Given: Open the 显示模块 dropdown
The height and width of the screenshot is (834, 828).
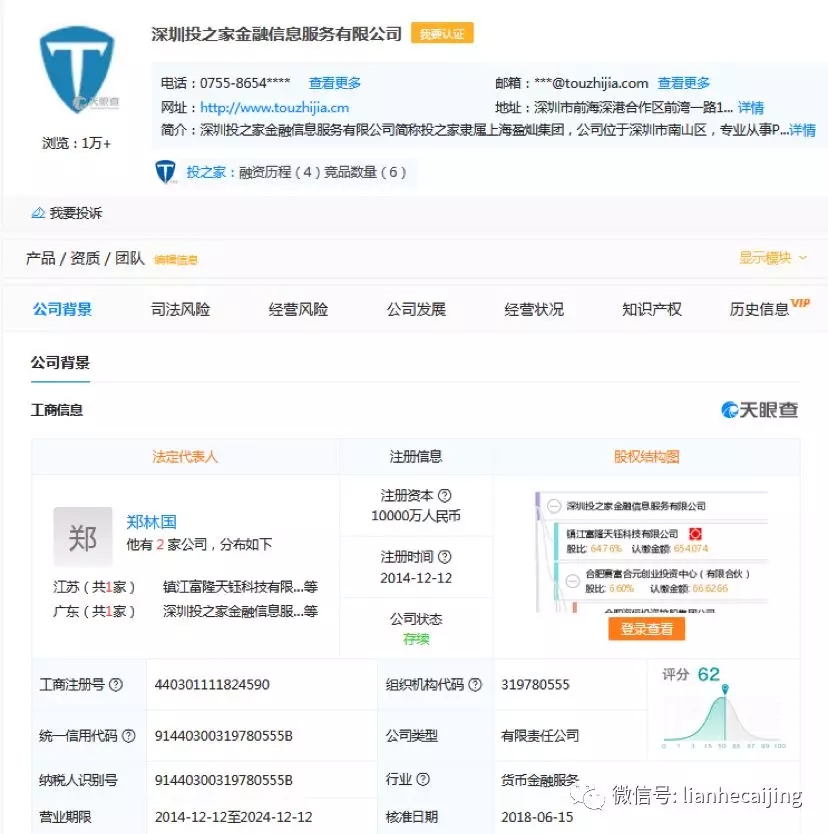Looking at the screenshot, I should tap(768, 257).
